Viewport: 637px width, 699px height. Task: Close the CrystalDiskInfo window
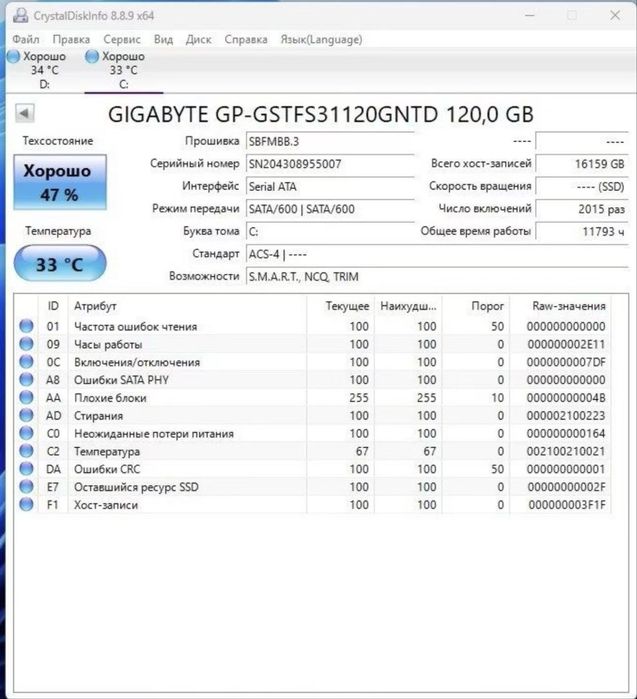615,16
